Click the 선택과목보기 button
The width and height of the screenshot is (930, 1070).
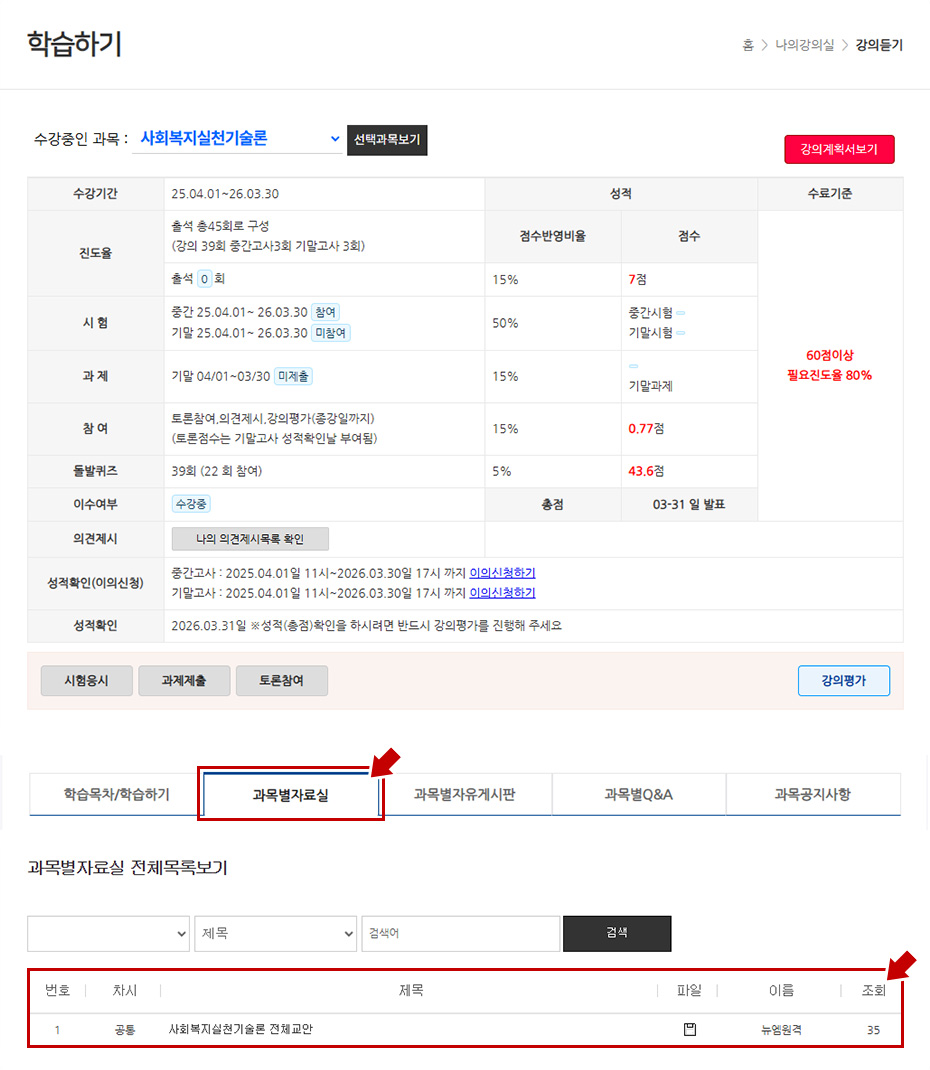point(387,140)
